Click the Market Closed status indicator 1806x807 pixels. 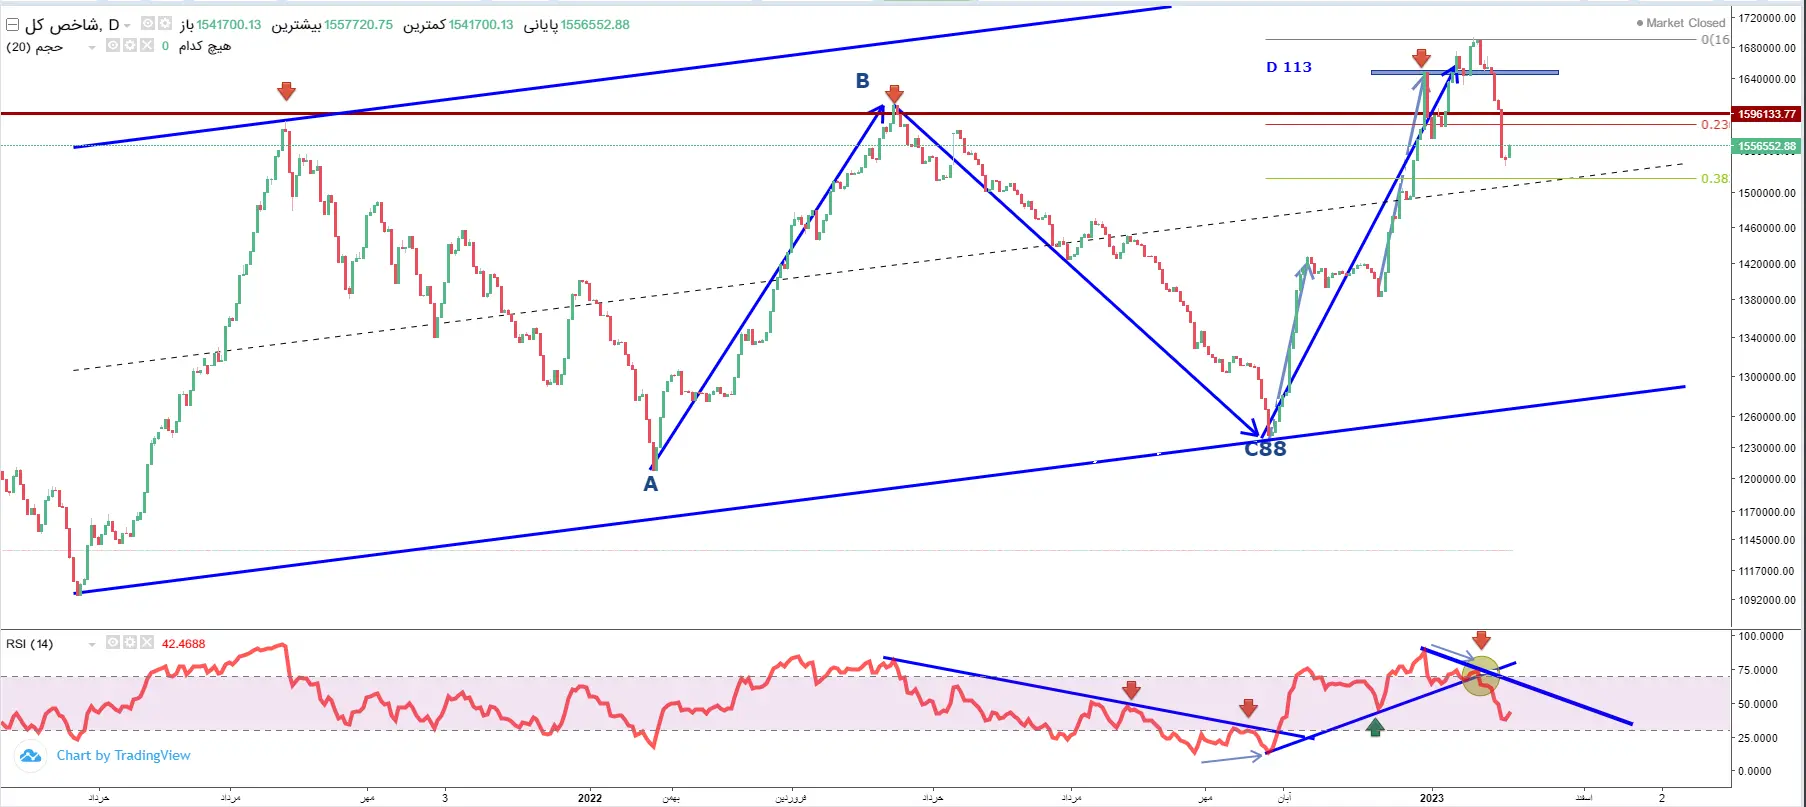[x=1681, y=23]
